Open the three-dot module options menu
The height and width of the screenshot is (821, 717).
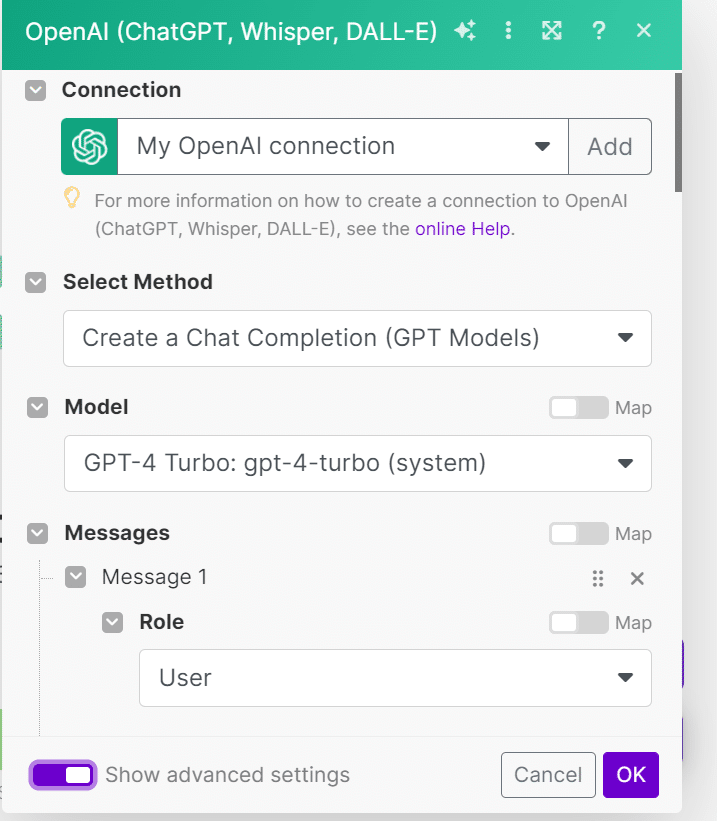pos(508,31)
